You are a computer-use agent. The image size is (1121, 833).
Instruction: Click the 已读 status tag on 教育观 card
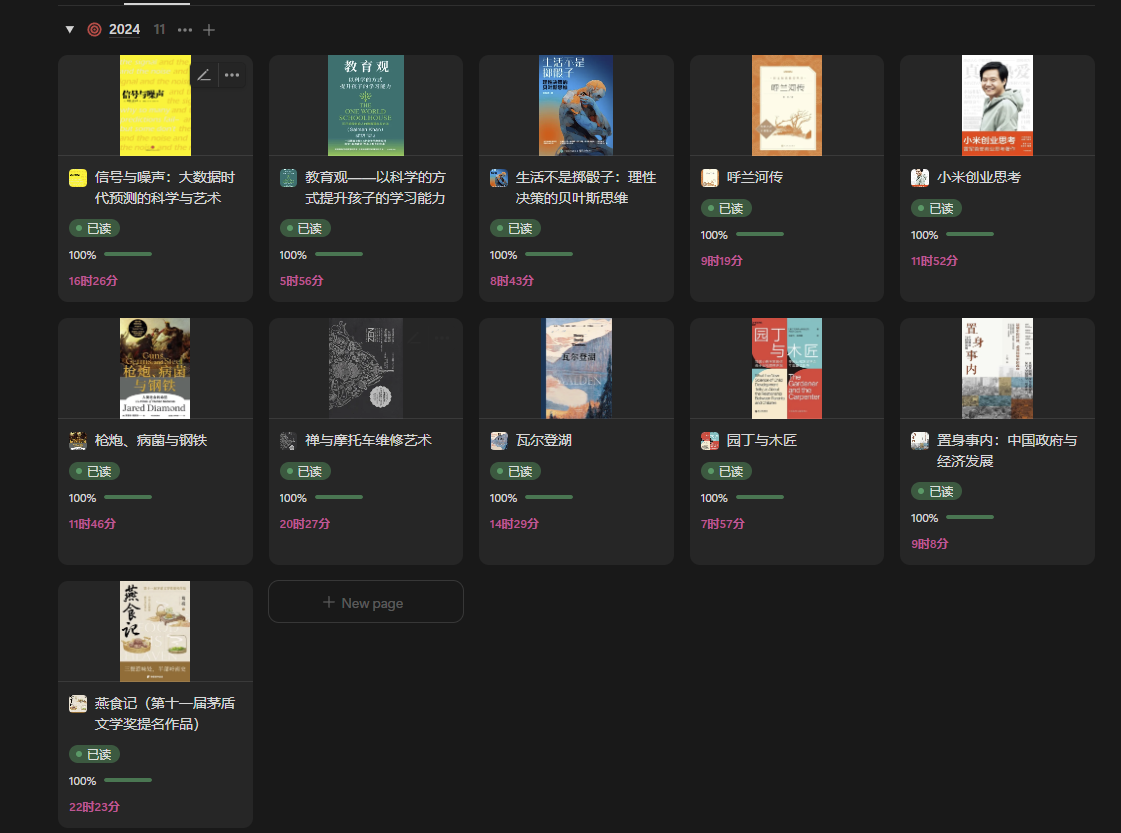(305, 228)
